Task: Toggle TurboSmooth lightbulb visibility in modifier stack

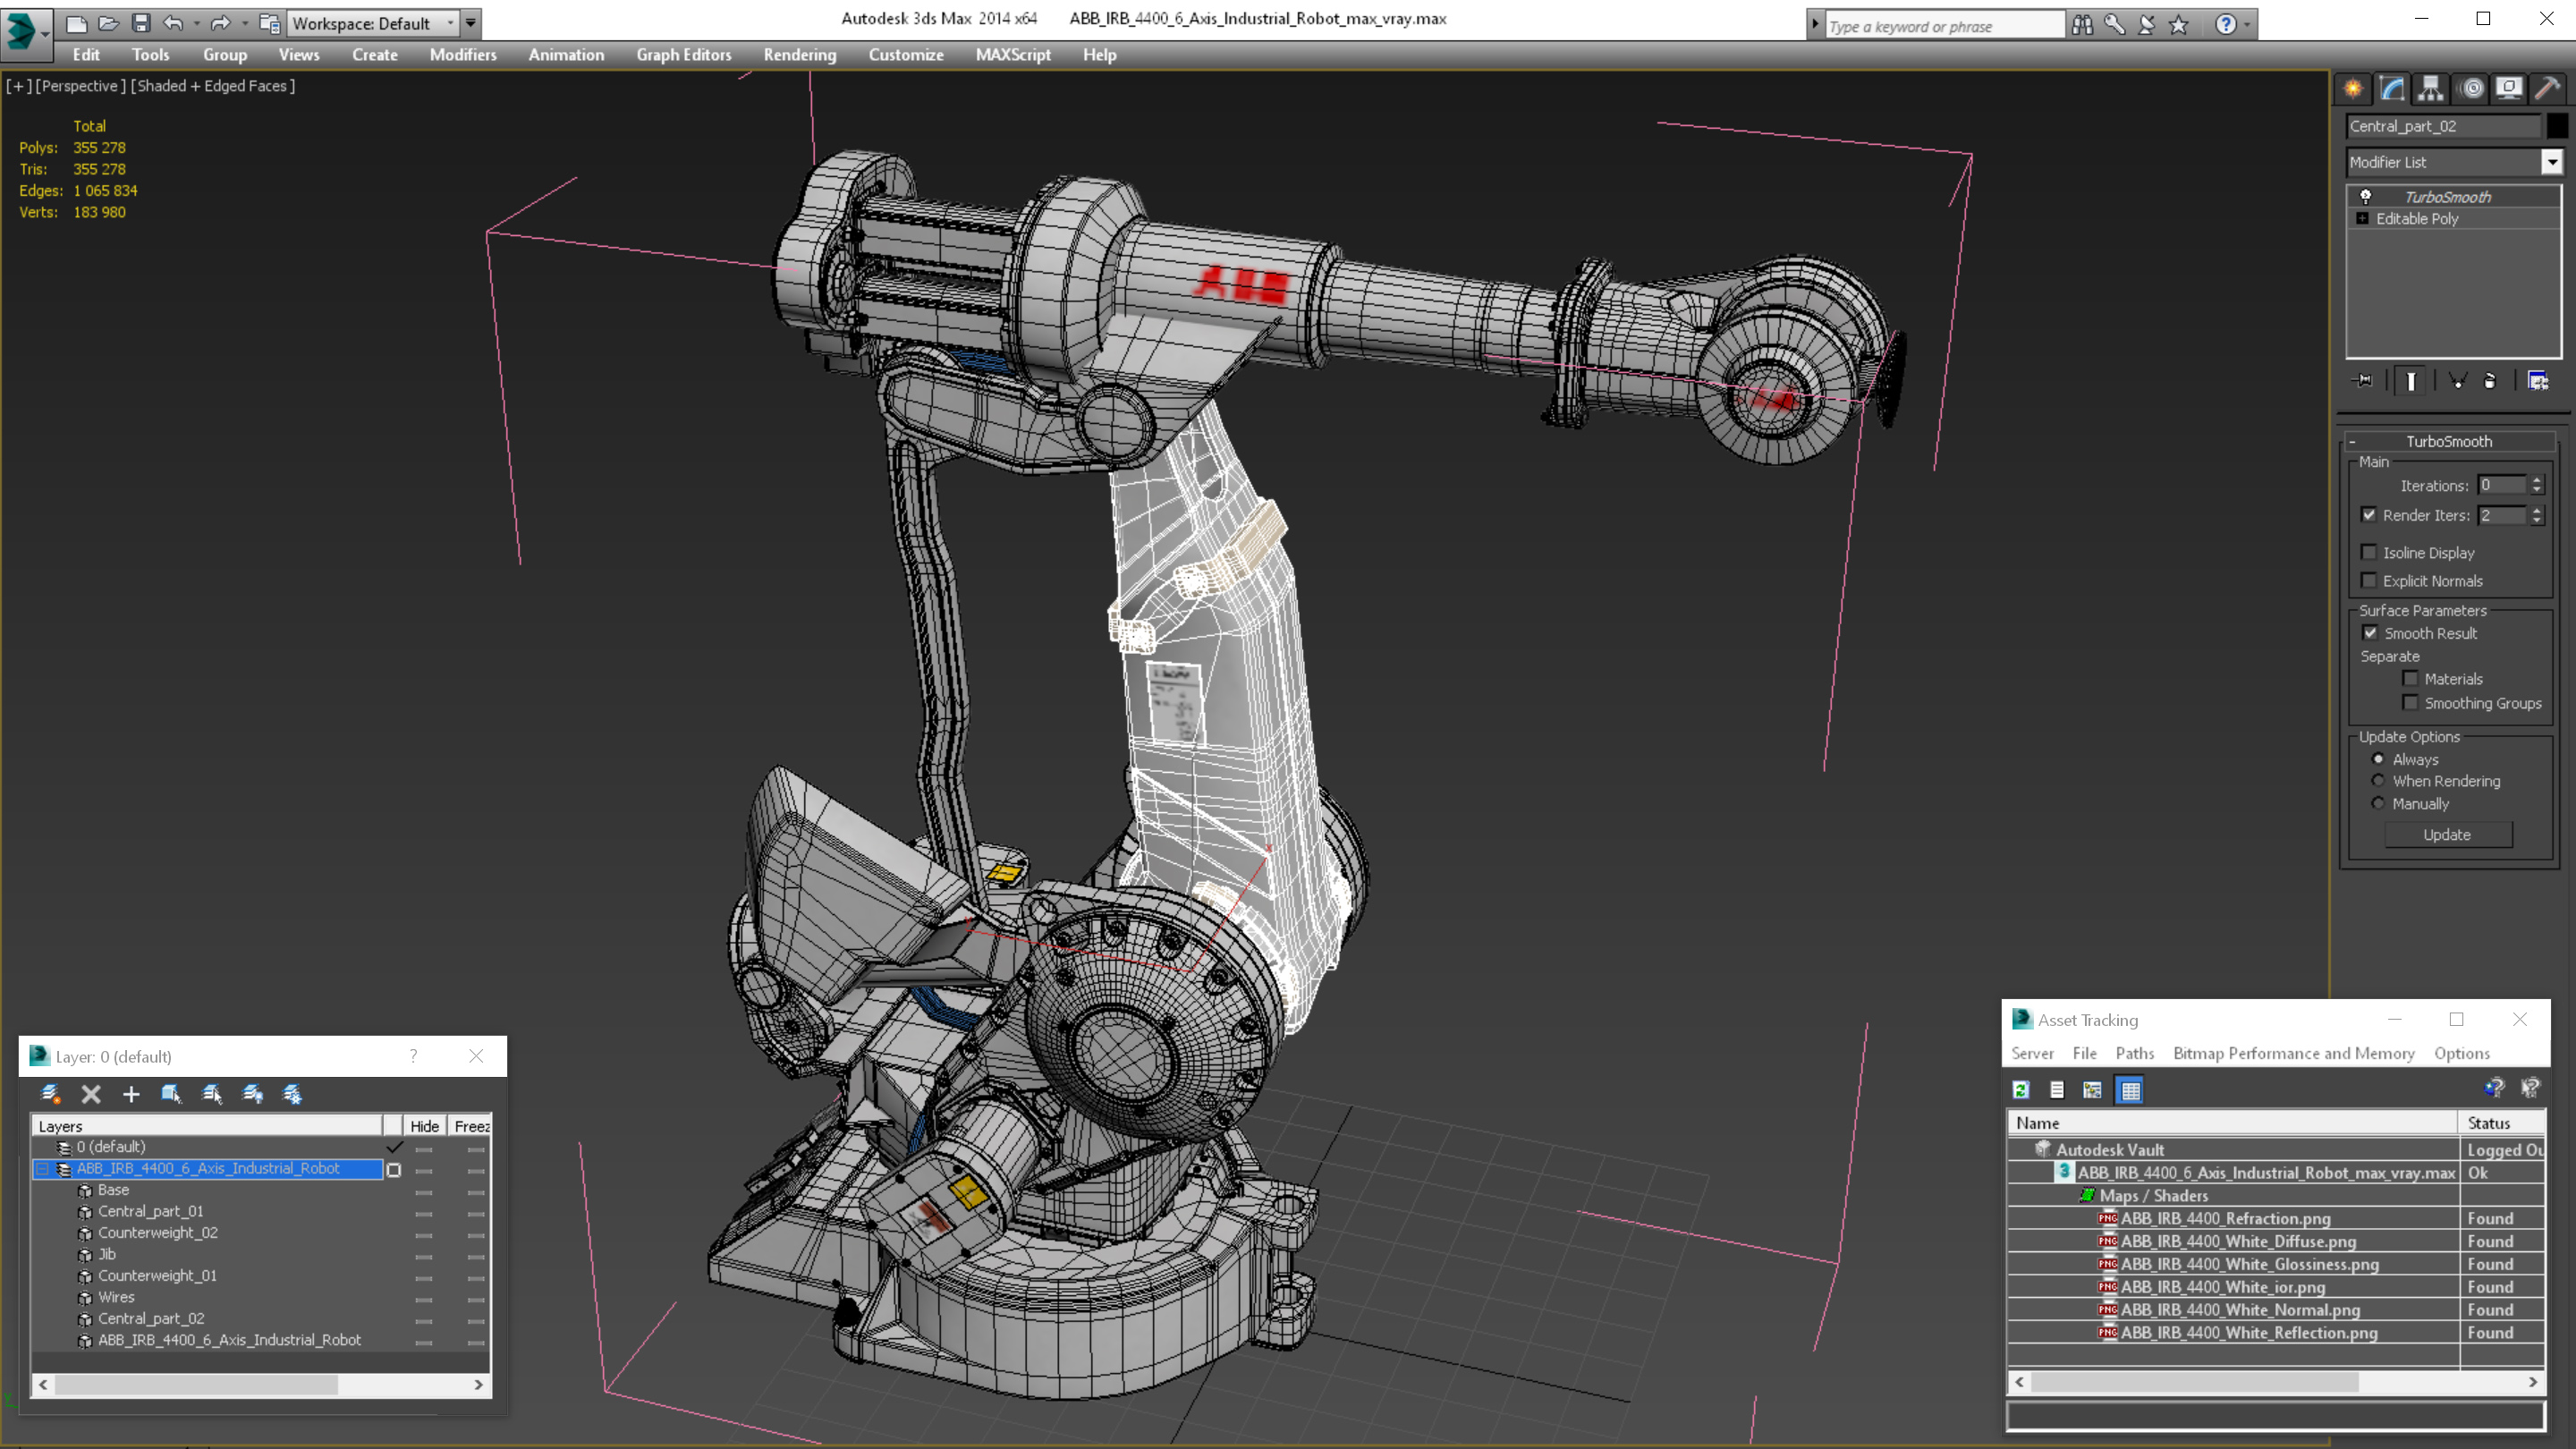Action: [2366, 197]
